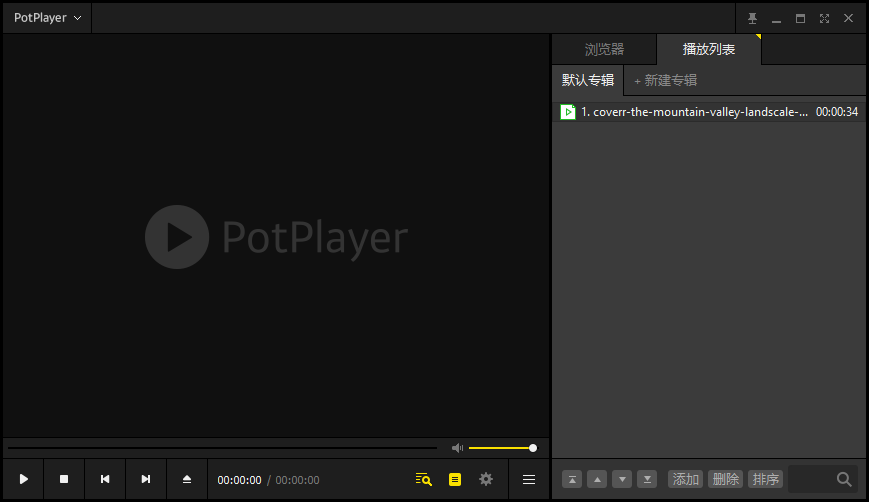This screenshot has height=502, width=869.
Task: Open the playlist search icon in control bar
Action: pyautogui.click(x=423, y=480)
